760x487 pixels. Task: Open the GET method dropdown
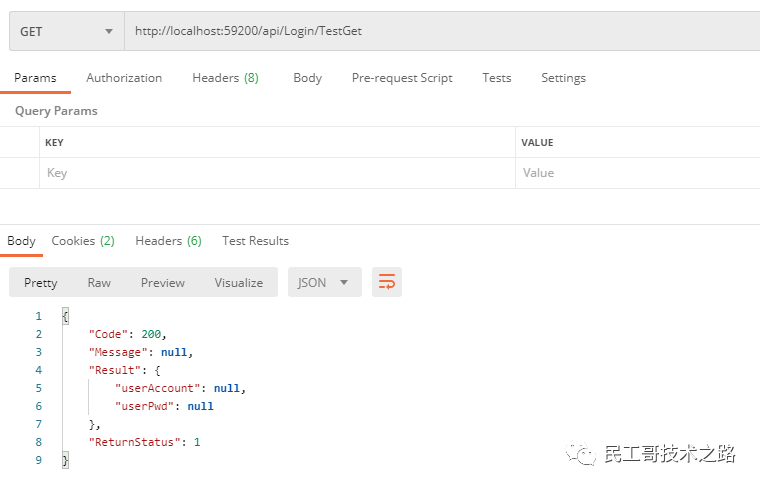pyautogui.click(x=67, y=31)
